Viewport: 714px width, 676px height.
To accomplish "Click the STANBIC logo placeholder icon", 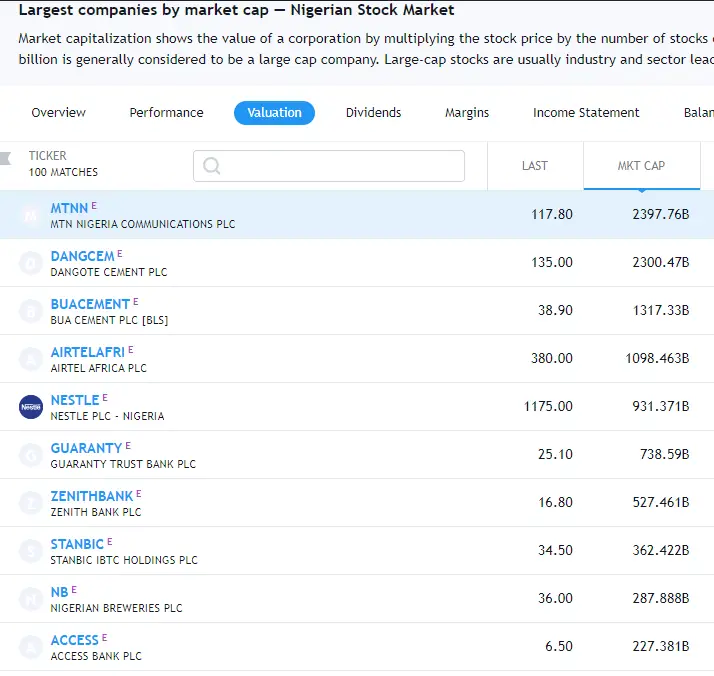I will (31, 551).
